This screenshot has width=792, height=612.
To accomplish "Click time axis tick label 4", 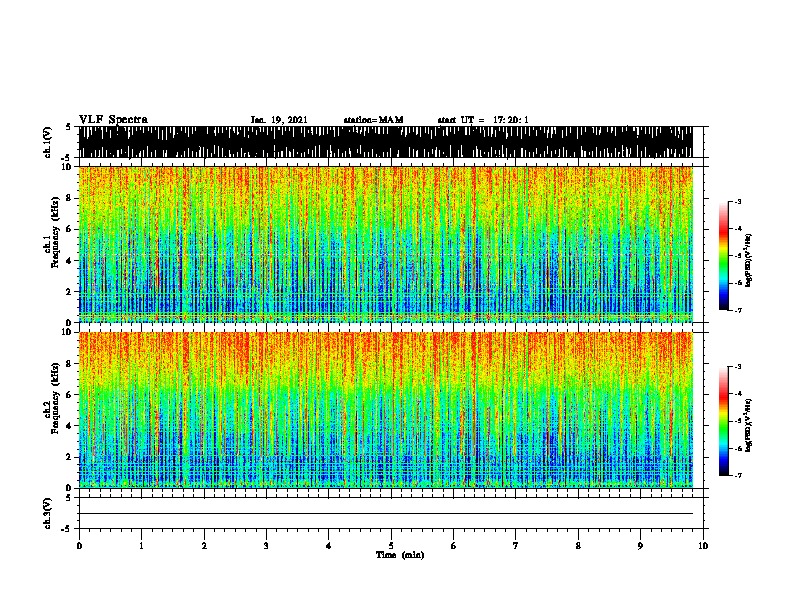I will tap(329, 546).
